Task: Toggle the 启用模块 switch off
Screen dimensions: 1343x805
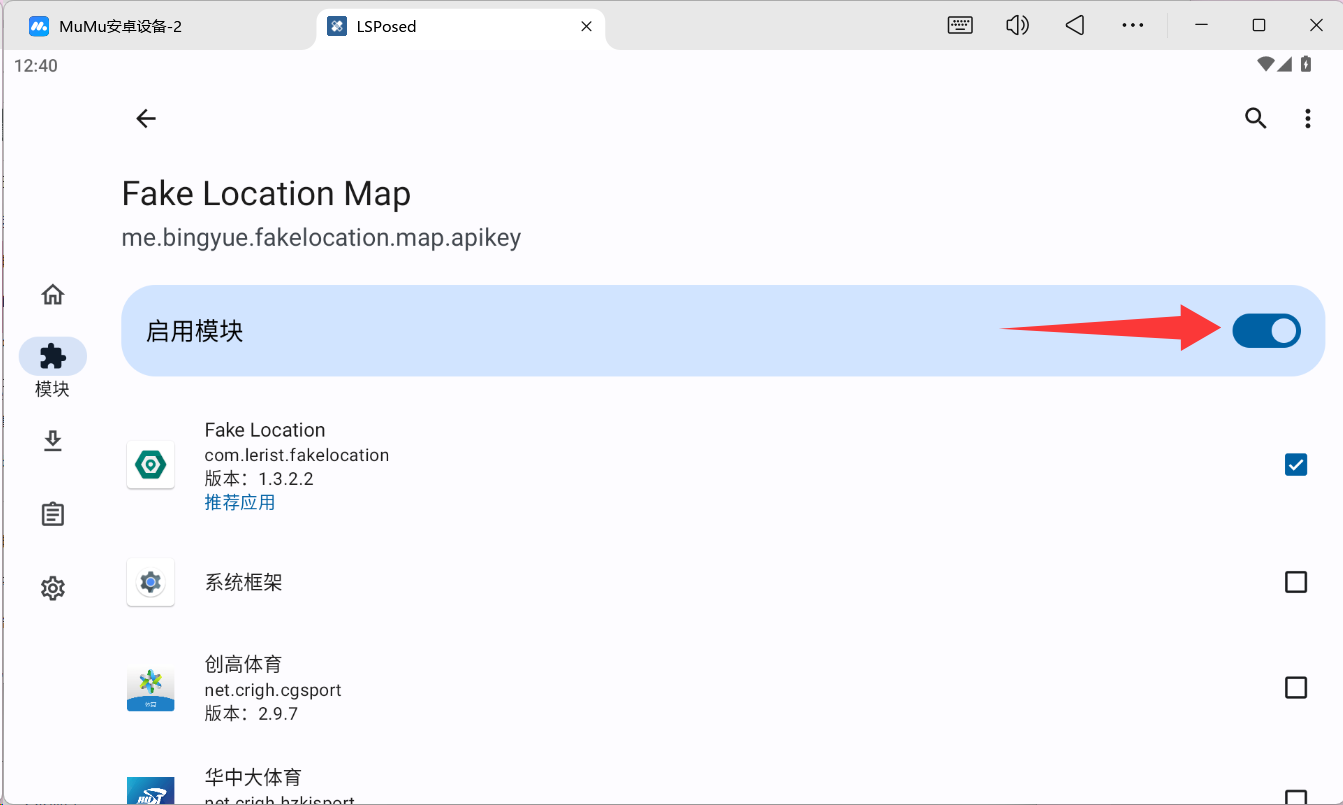Action: coord(1266,331)
